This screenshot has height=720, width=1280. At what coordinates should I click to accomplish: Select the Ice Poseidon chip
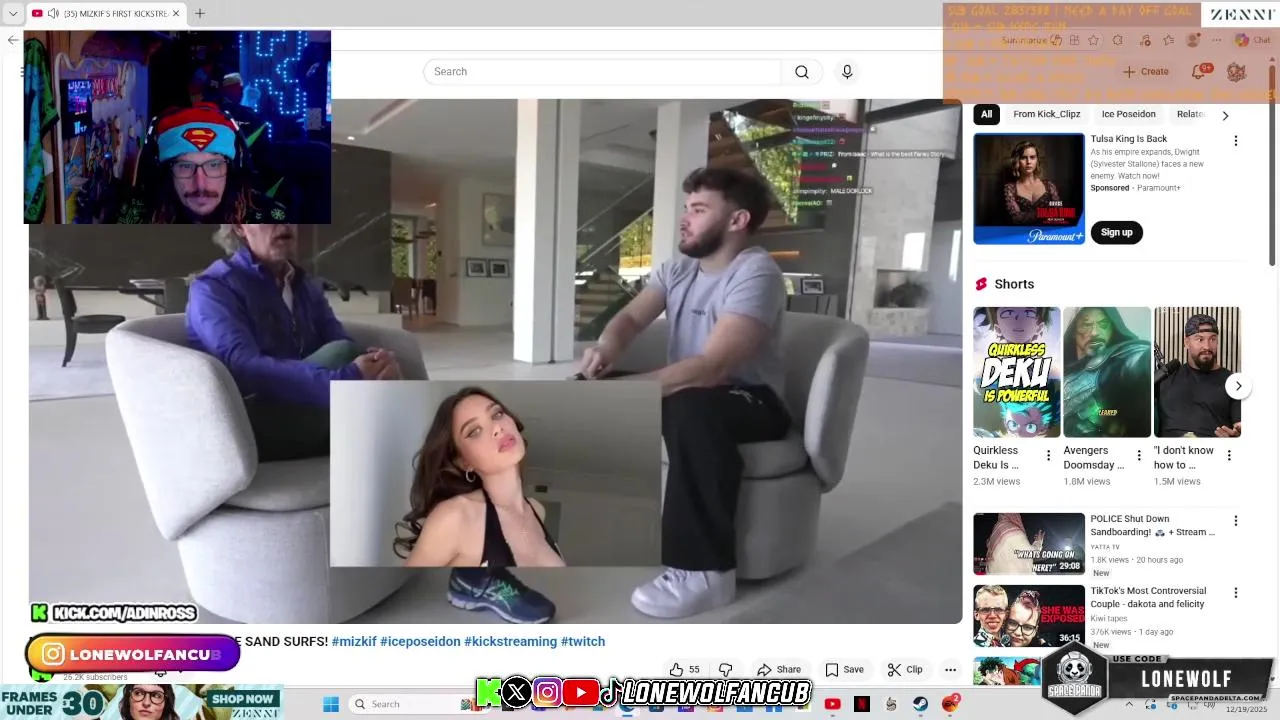point(1128,114)
